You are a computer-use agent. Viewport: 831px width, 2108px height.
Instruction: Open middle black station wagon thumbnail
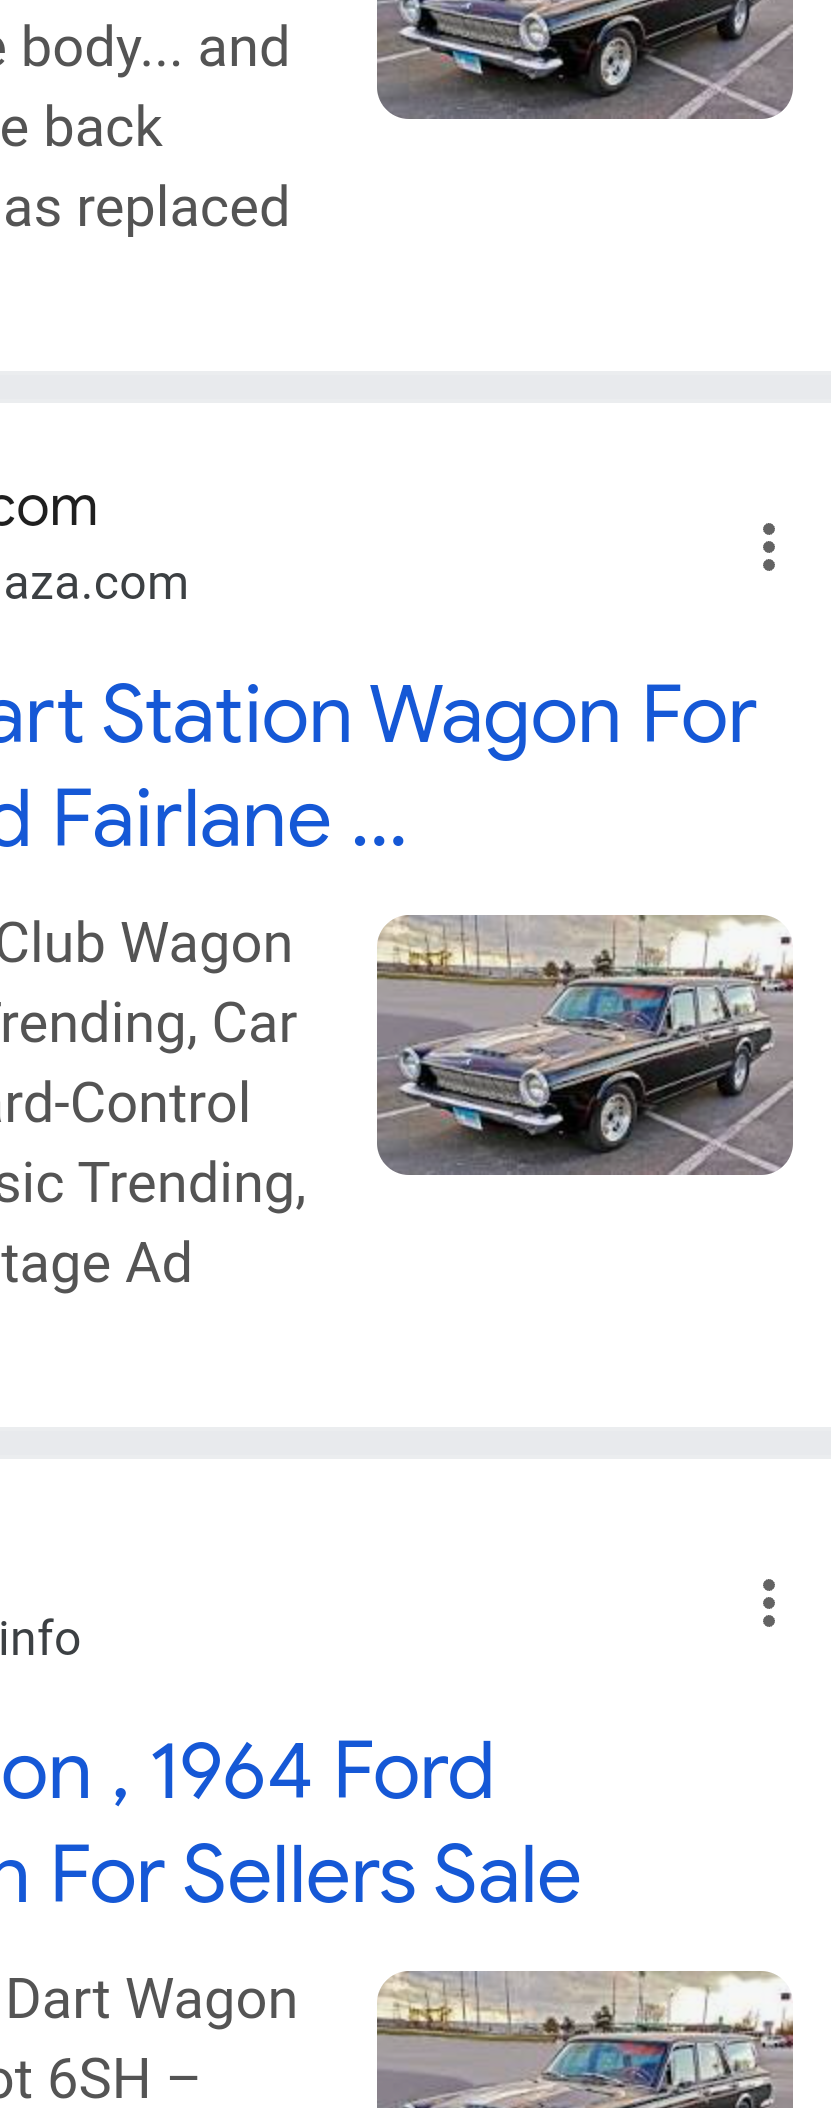point(585,1045)
